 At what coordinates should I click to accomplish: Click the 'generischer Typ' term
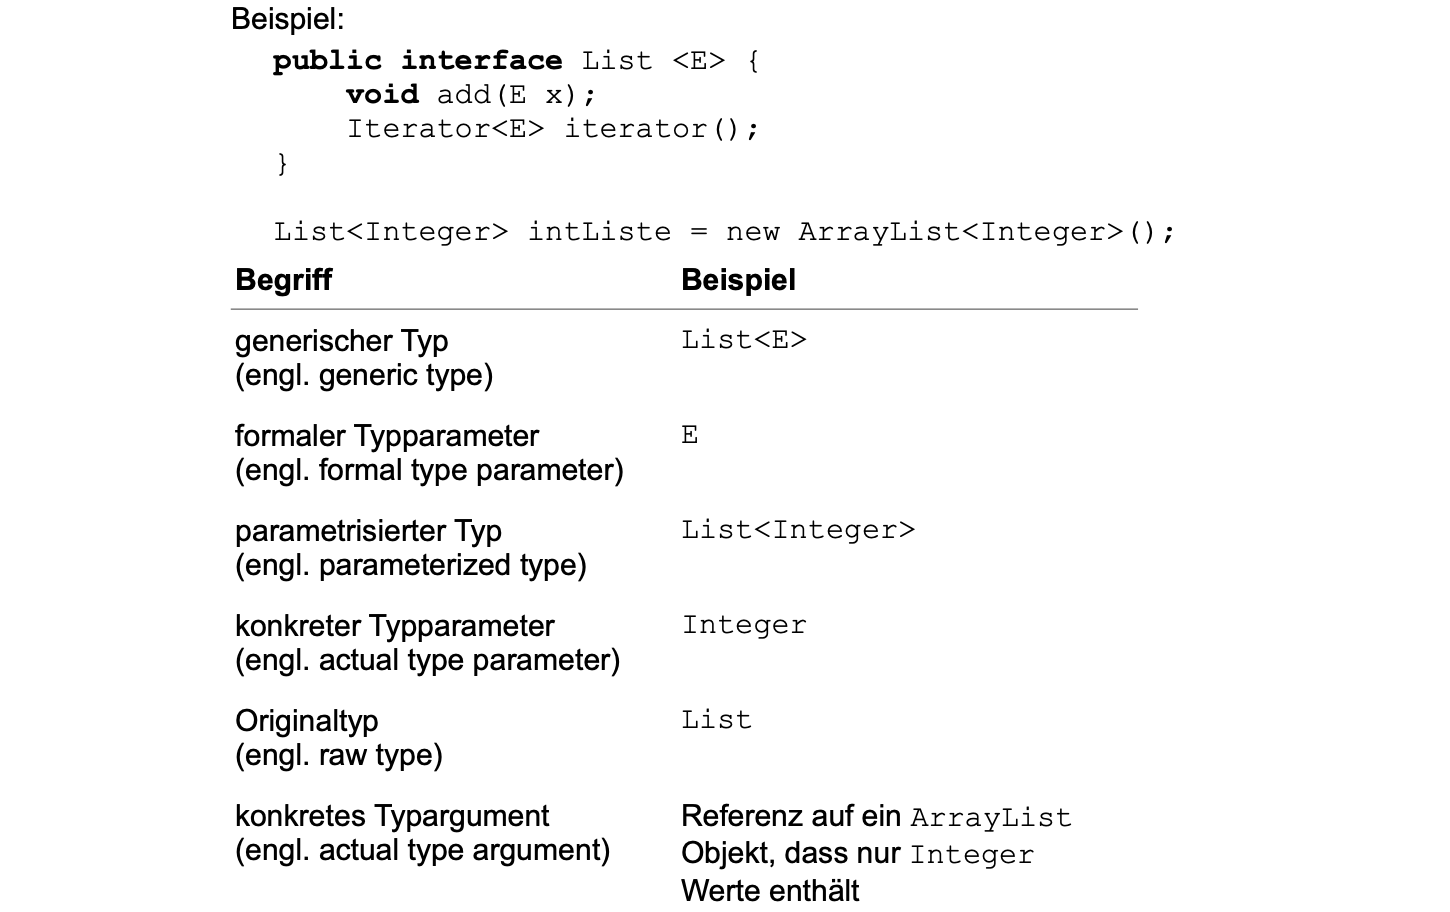[341, 341]
